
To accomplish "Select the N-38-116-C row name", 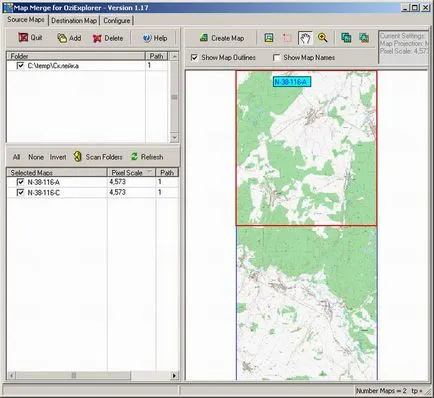I will point(44,193).
